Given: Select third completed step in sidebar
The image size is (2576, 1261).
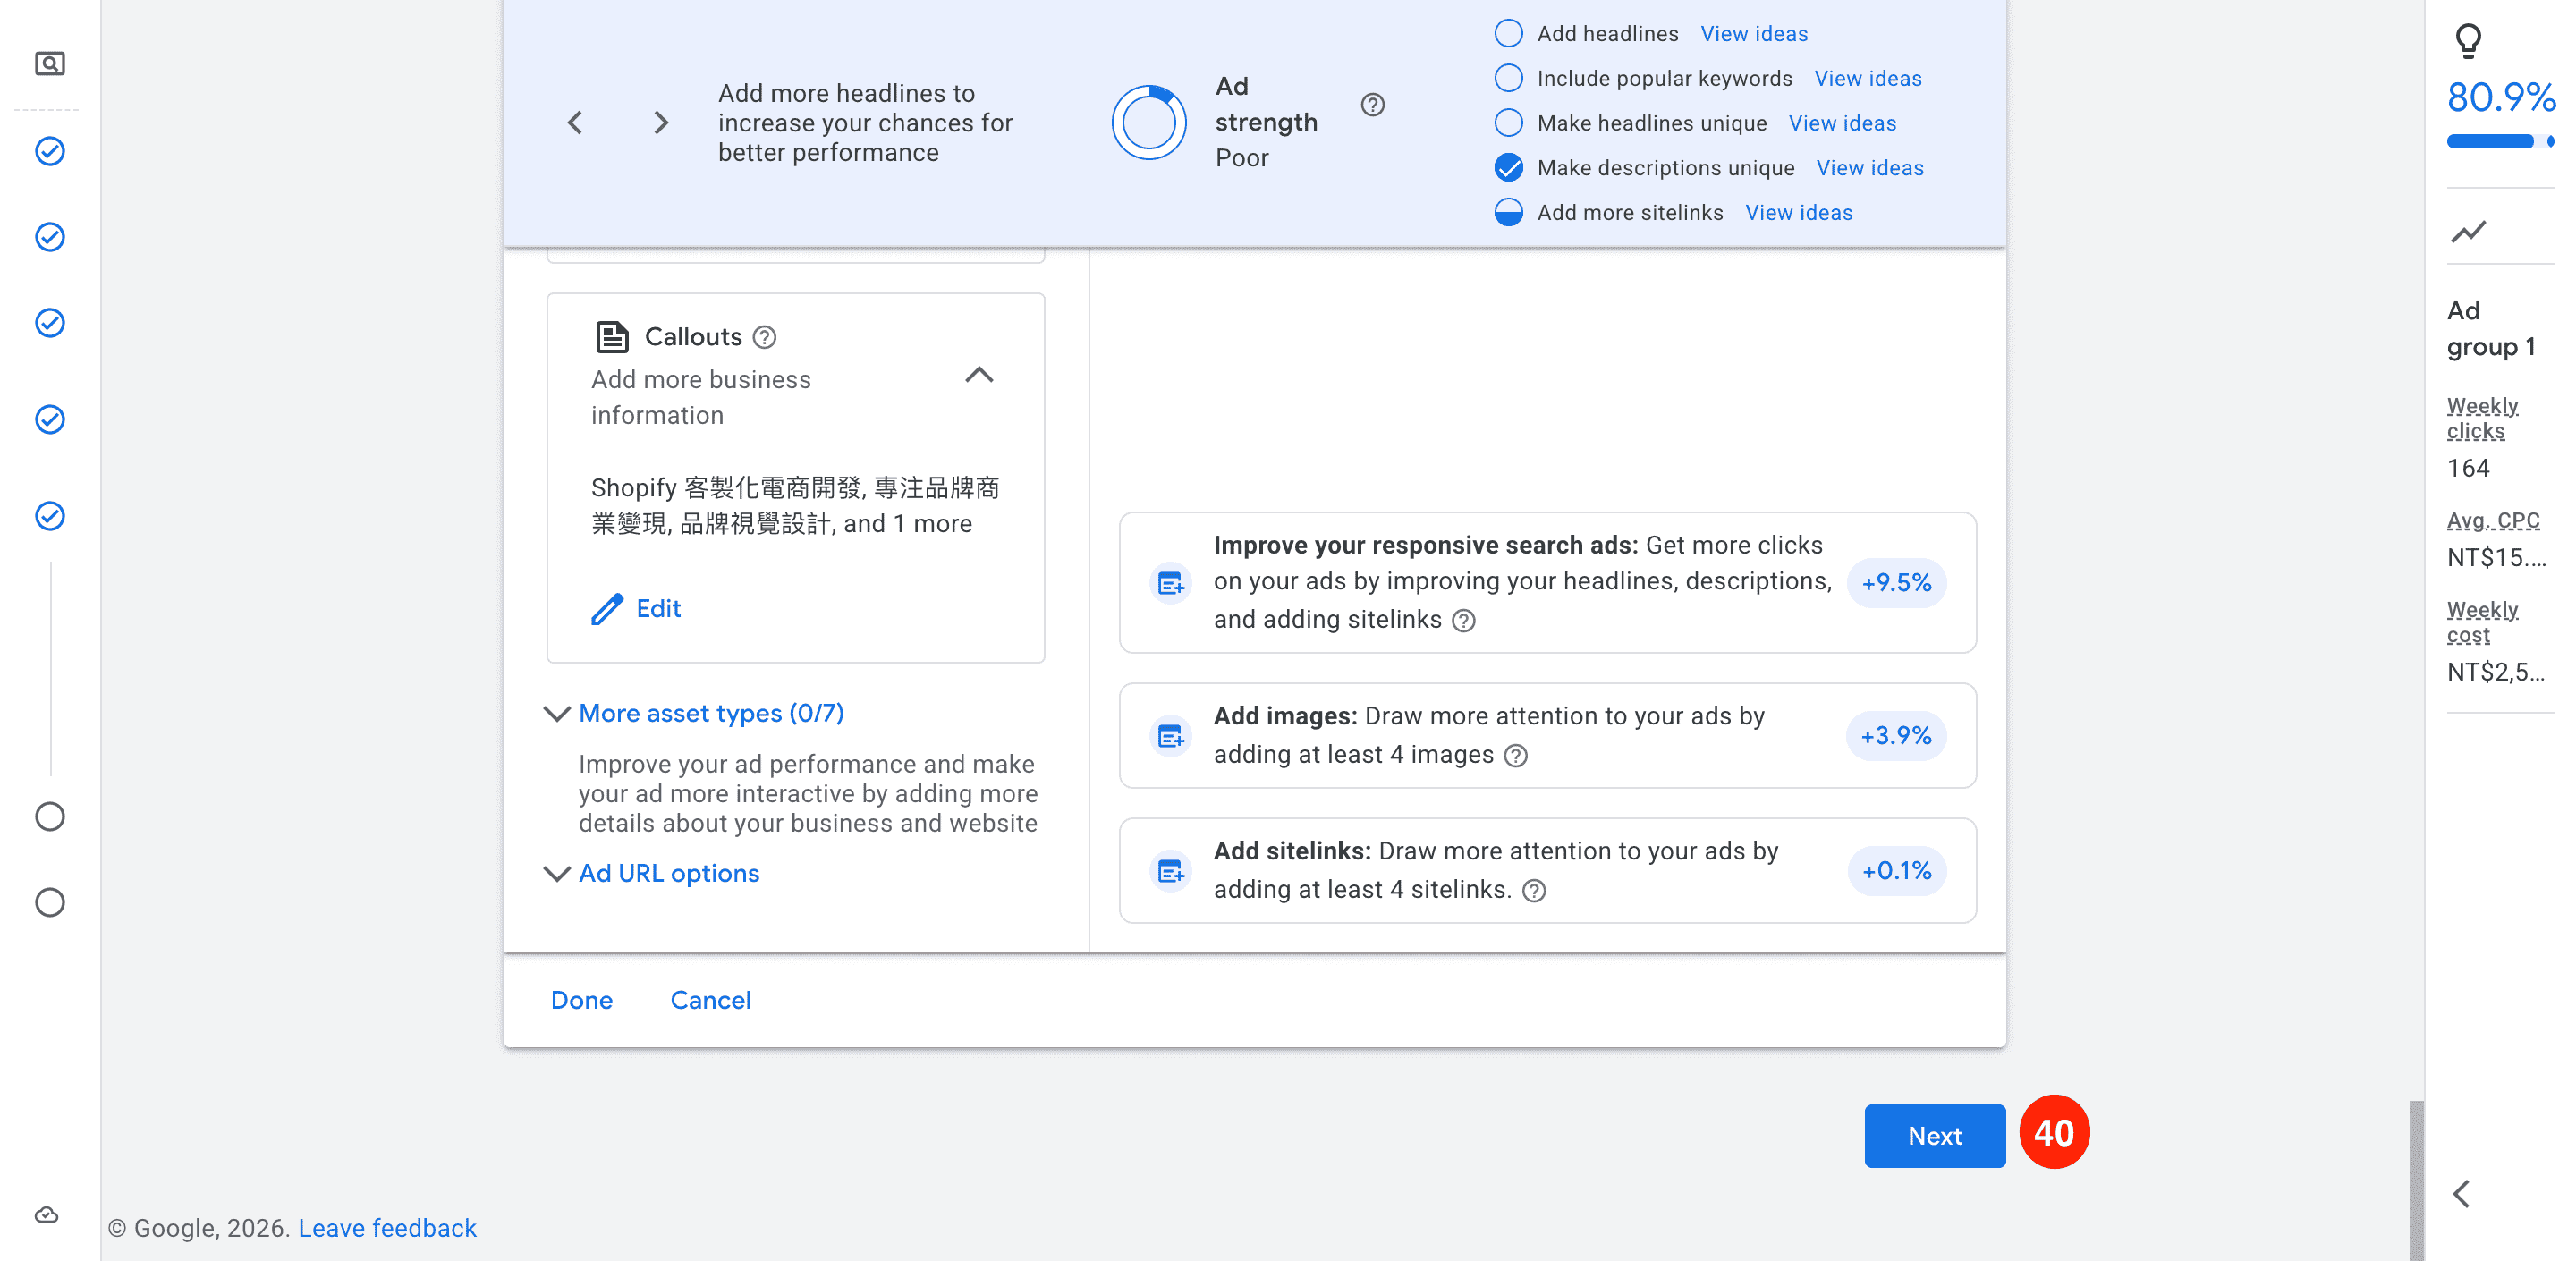Looking at the screenshot, I should (50, 323).
